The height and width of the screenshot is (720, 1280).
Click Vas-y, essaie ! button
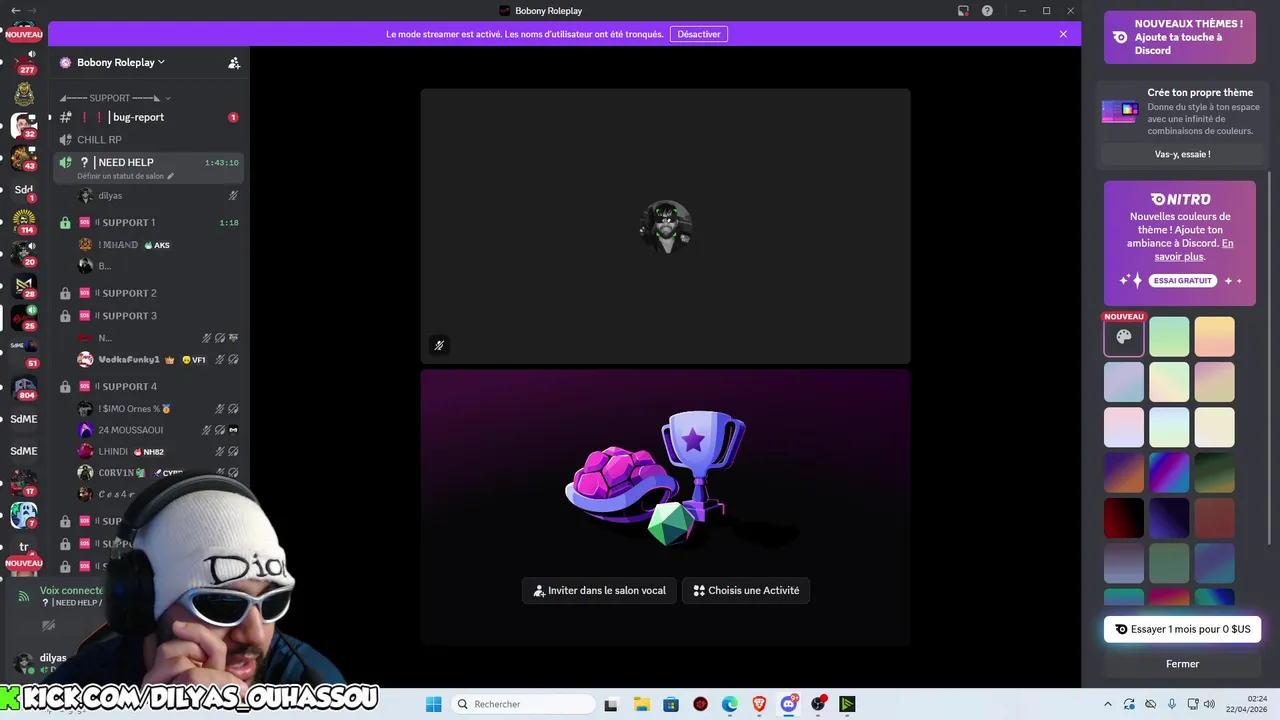pos(1182,154)
